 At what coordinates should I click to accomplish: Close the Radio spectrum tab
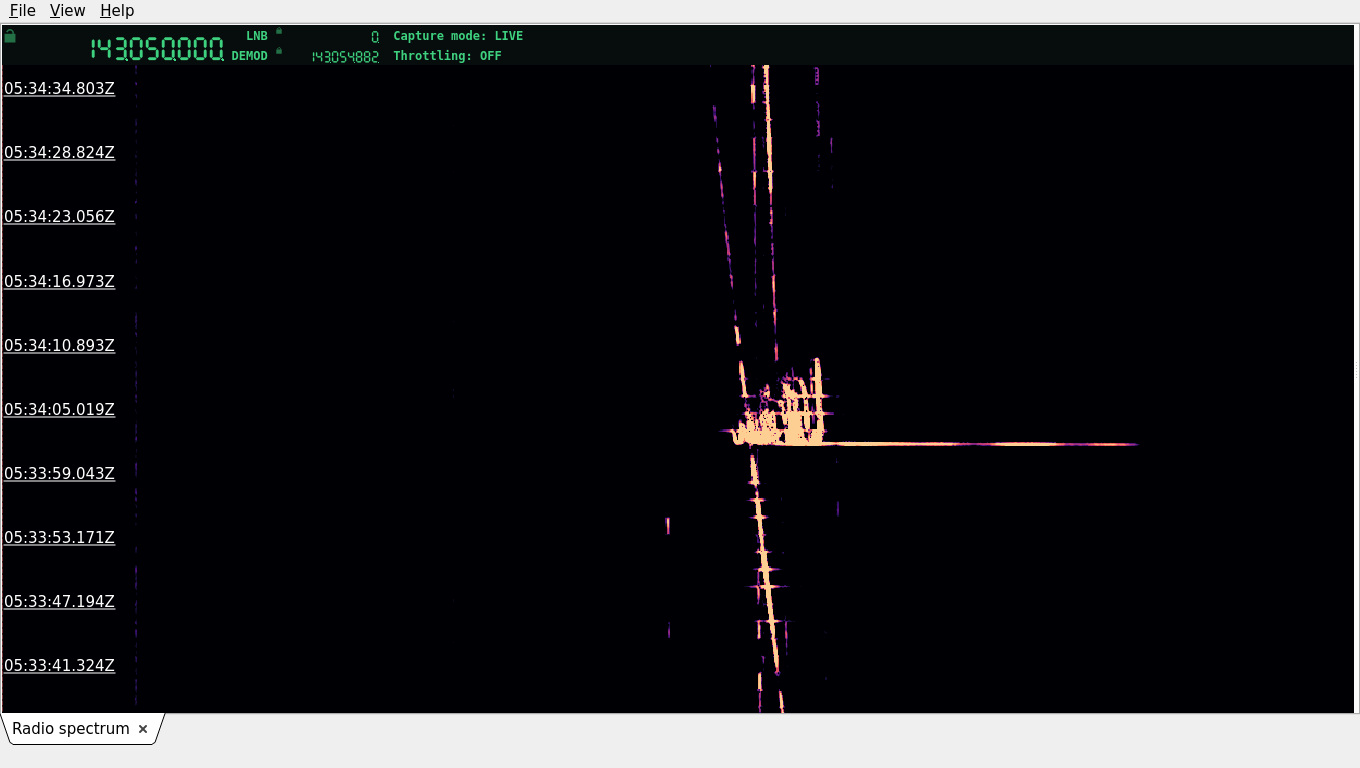pos(143,729)
